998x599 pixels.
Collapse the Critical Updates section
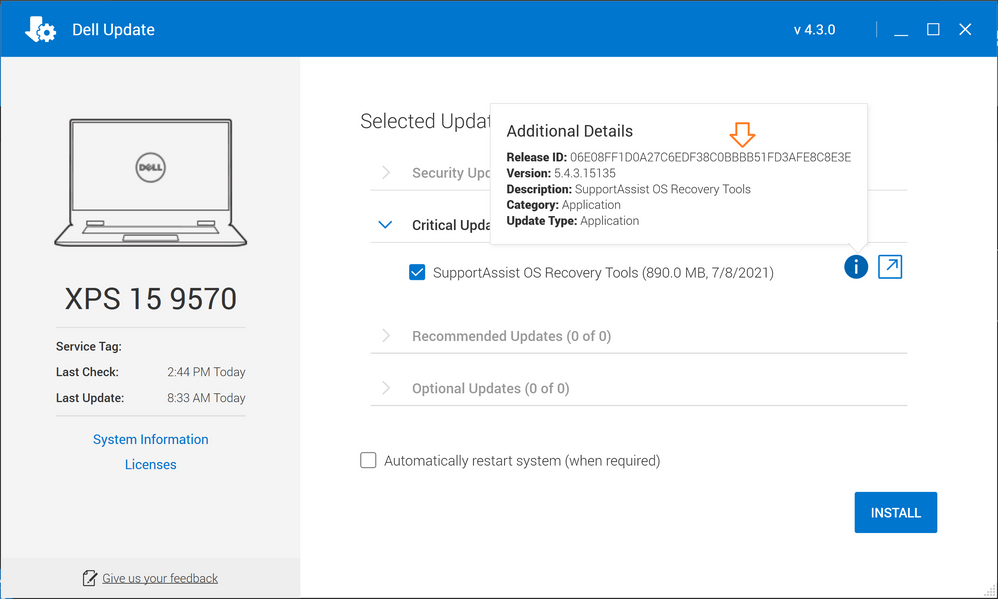pyautogui.click(x=385, y=225)
